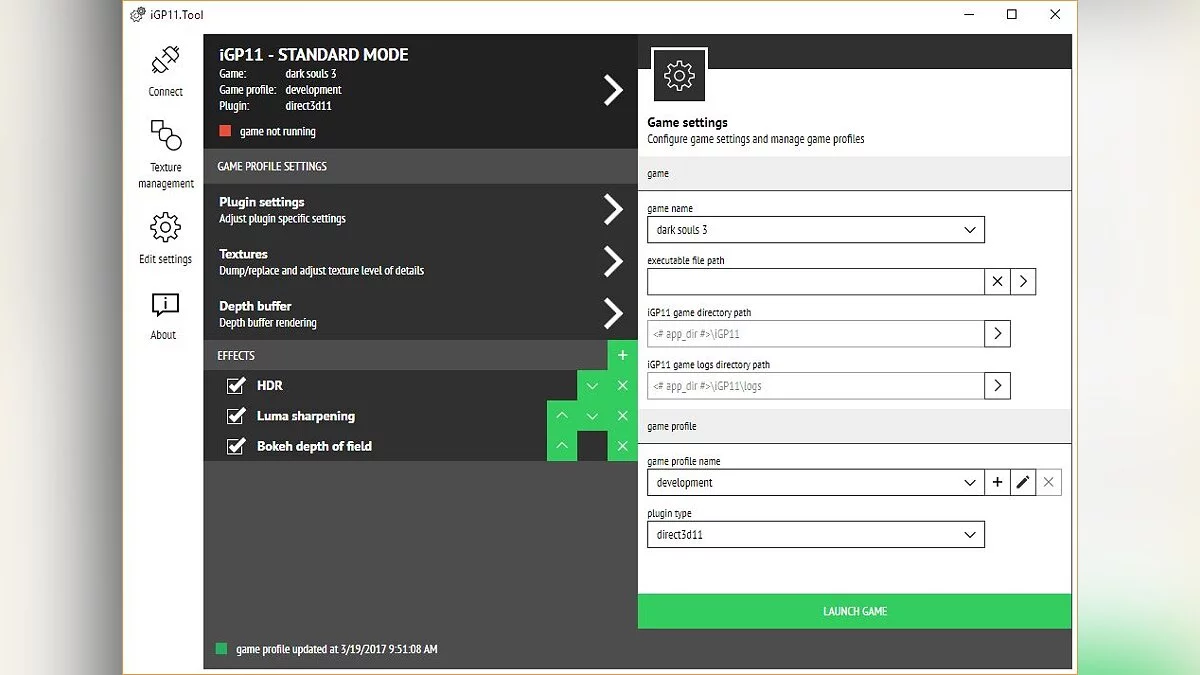Clear the executable file path
This screenshot has width=1200, height=675.
997,282
